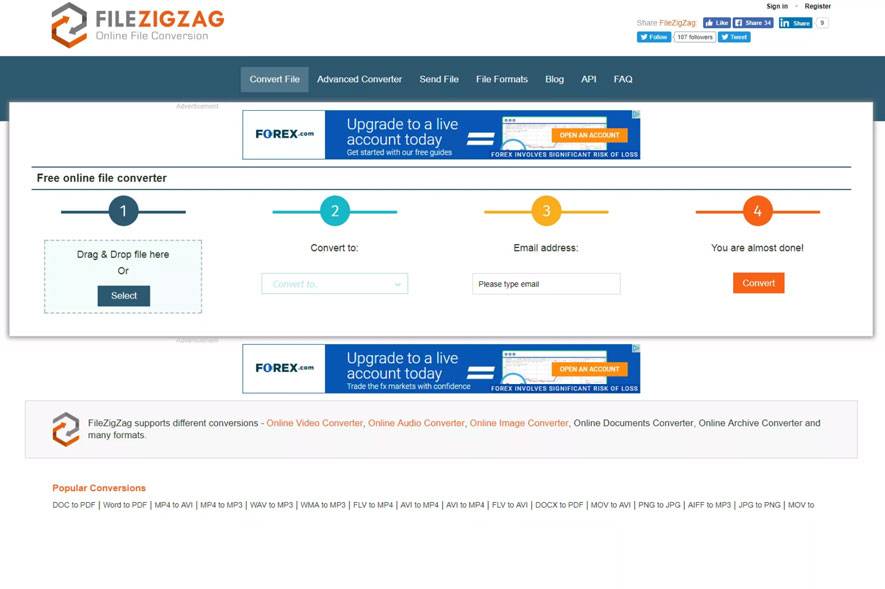Screen dimensions: 885x589
Task: Click the step 1 numbered circle
Action: 123,211
